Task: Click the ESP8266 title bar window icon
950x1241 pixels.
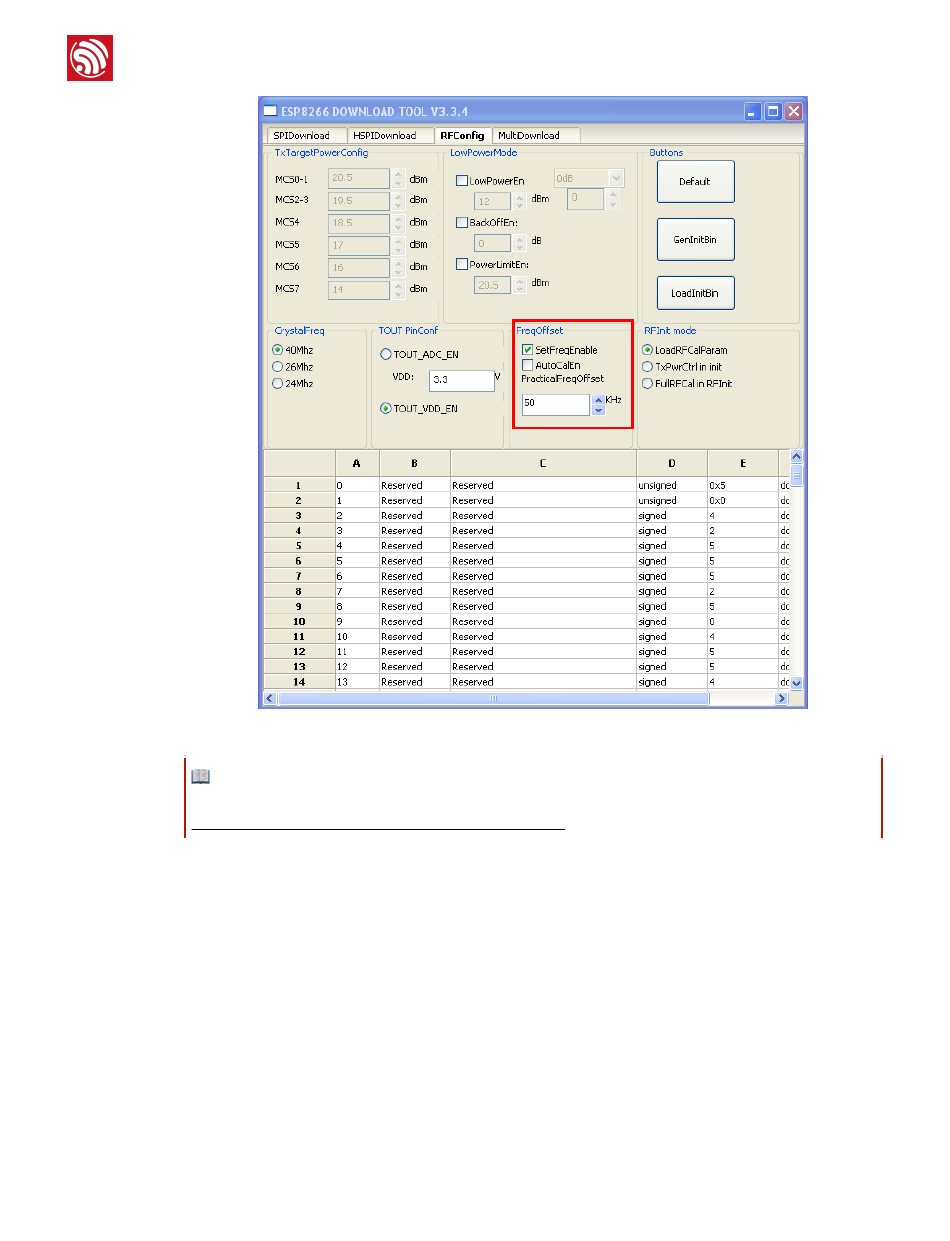Action: pos(270,110)
